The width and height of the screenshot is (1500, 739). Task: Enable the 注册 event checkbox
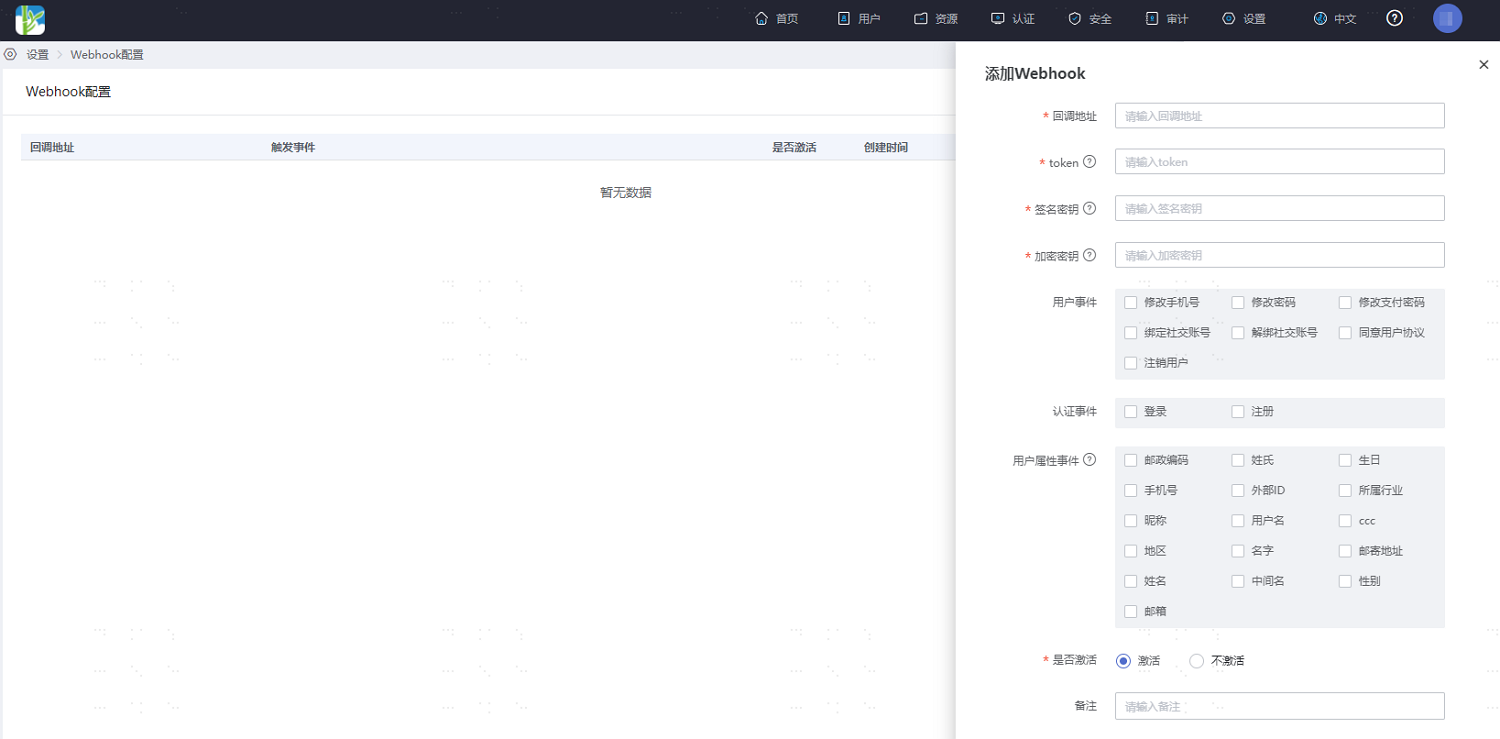(1238, 411)
